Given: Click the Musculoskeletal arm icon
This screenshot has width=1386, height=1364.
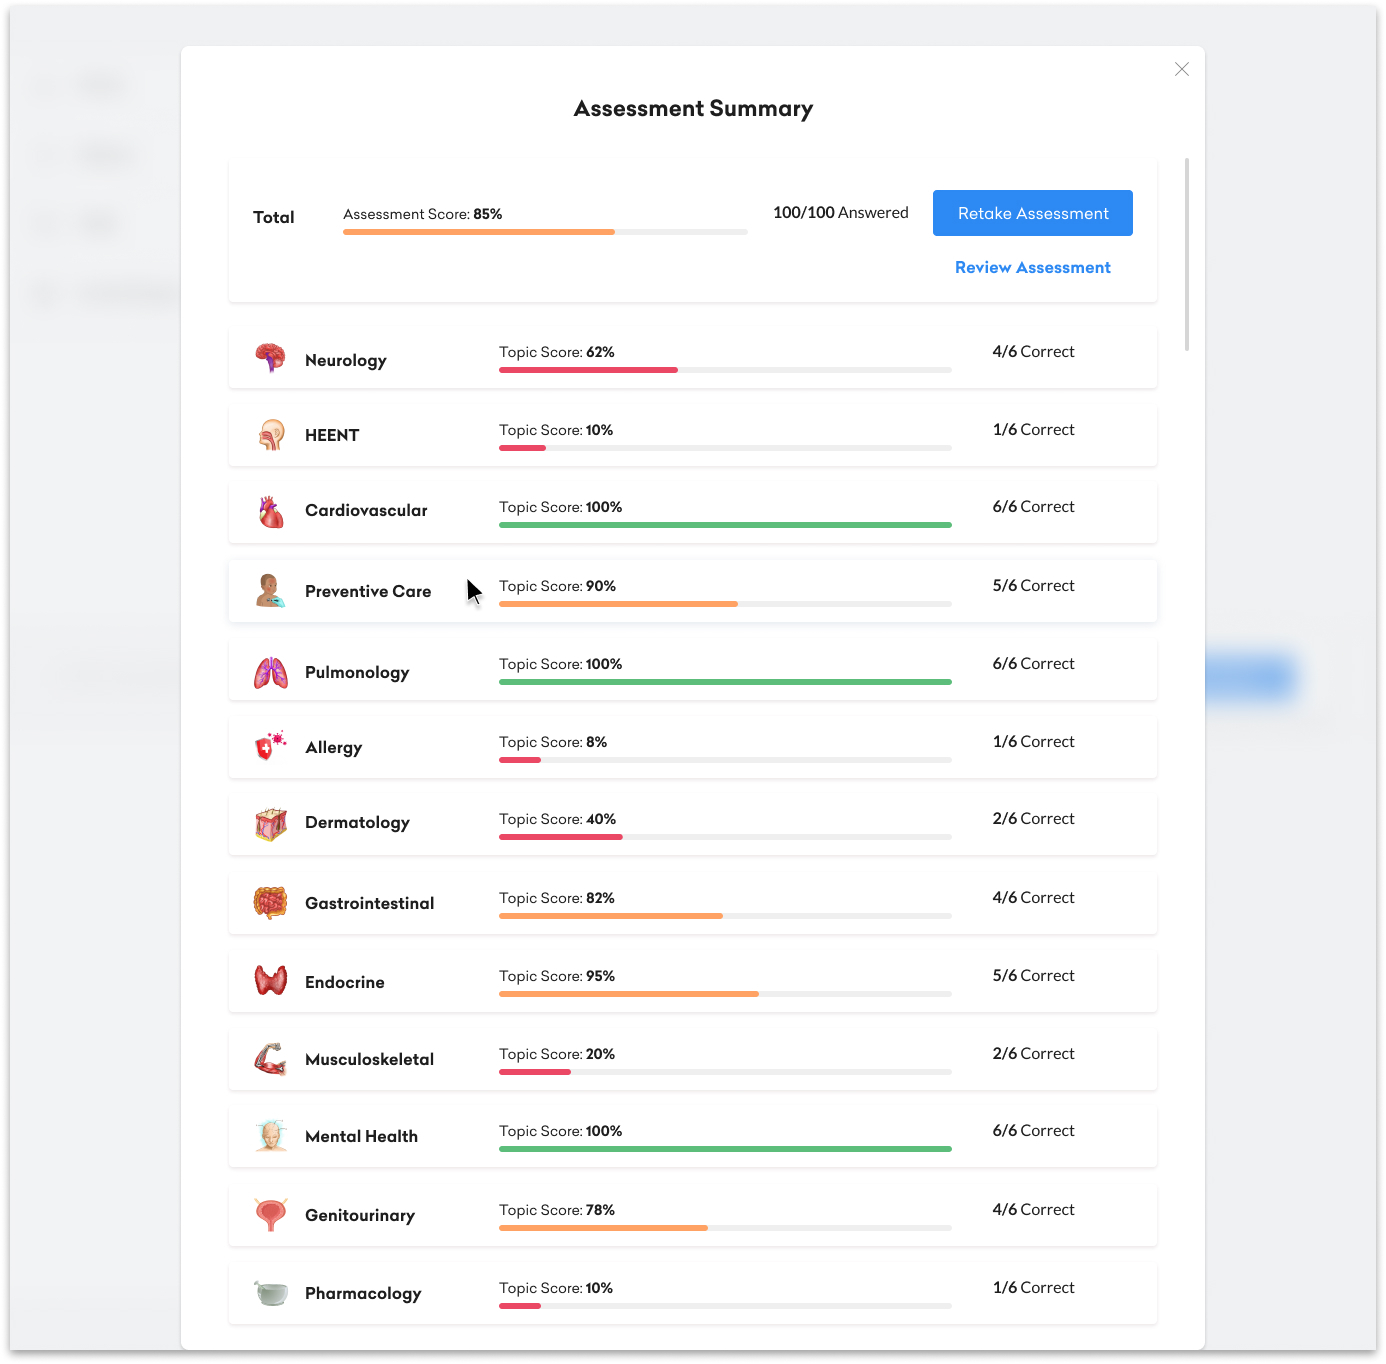Looking at the screenshot, I should click(270, 1059).
